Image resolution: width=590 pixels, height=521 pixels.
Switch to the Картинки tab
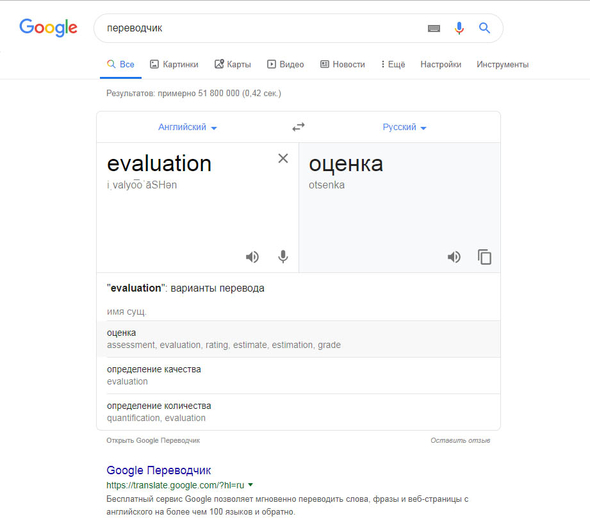[x=174, y=64]
